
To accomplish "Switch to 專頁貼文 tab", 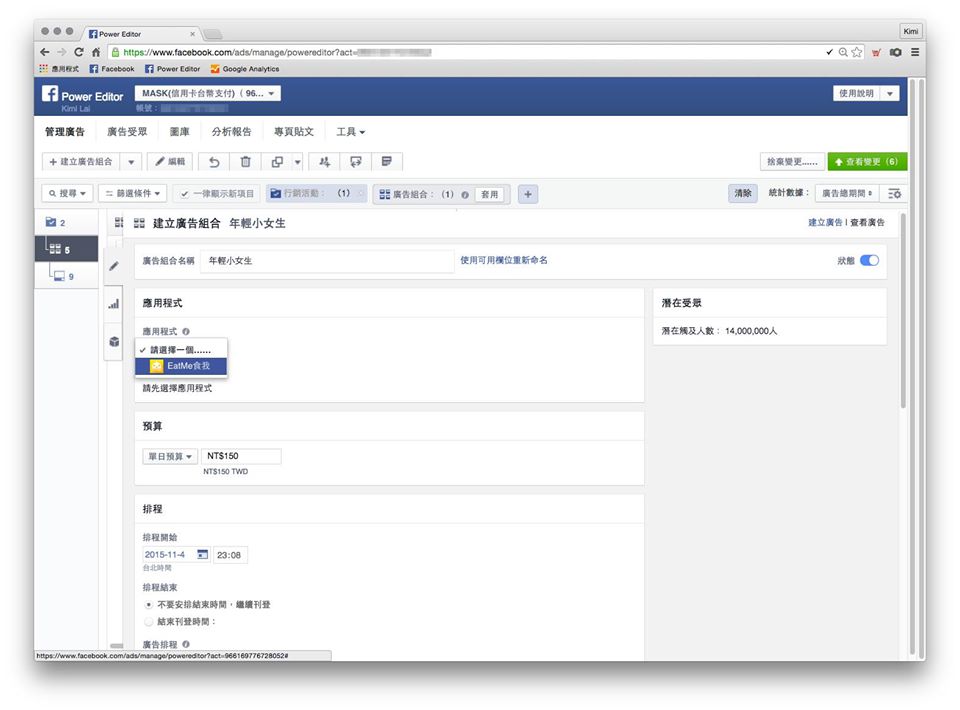I will (294, 132).
